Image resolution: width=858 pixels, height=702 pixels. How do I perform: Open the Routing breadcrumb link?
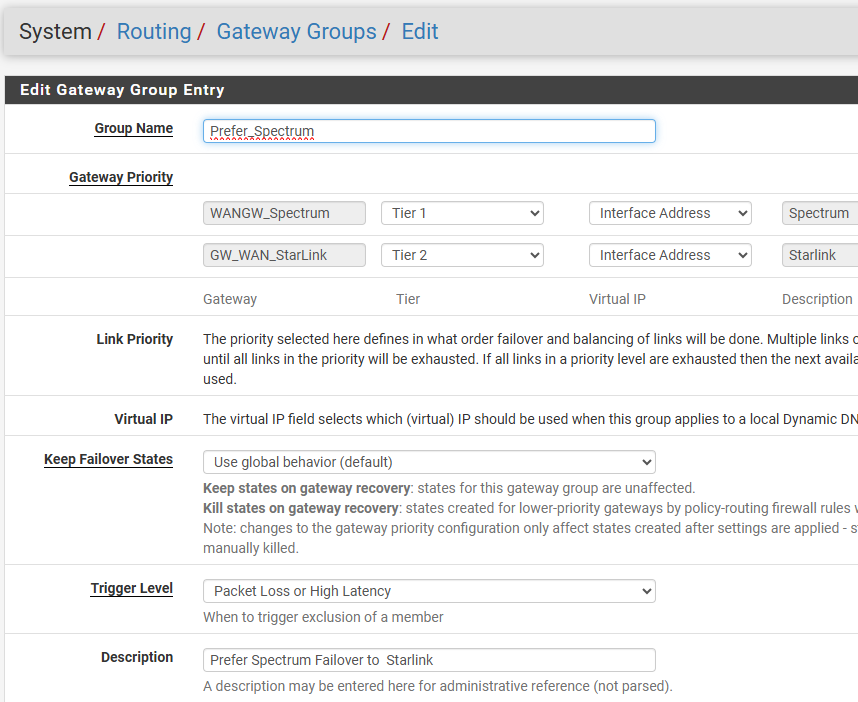[153, 31]
